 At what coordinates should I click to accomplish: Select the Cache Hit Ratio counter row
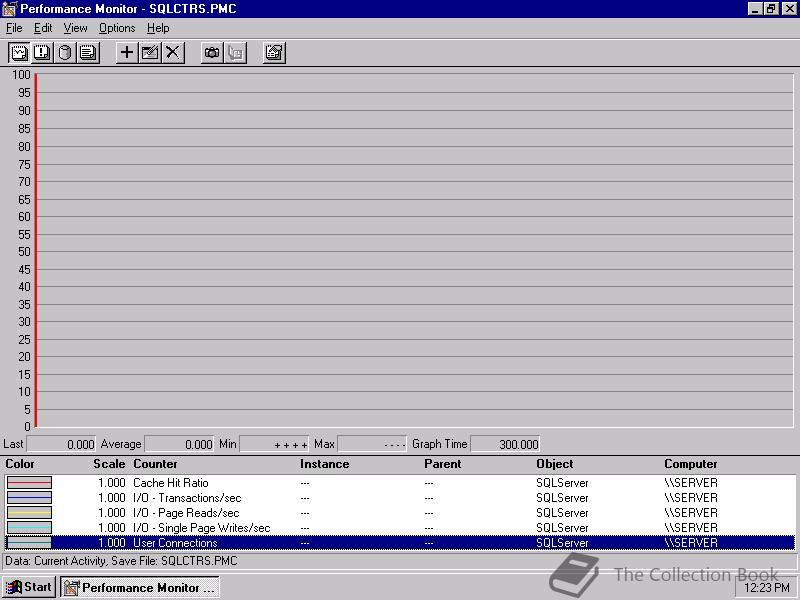click(400, 483)
